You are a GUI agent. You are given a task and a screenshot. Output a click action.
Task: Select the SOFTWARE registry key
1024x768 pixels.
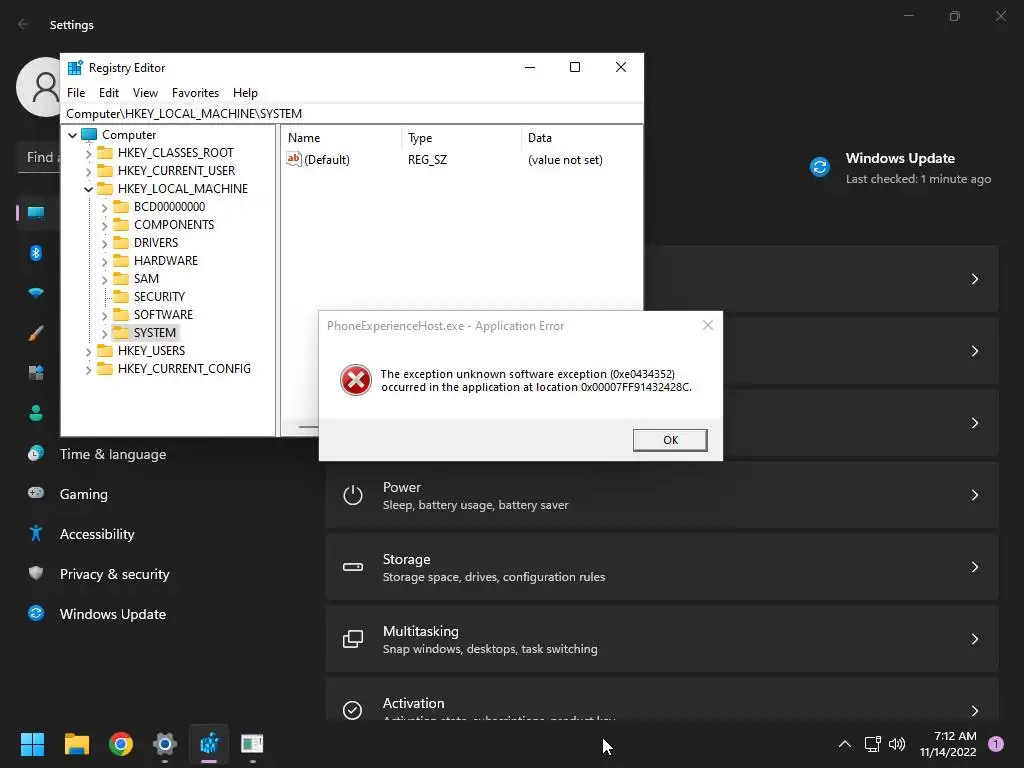(163, 315)
